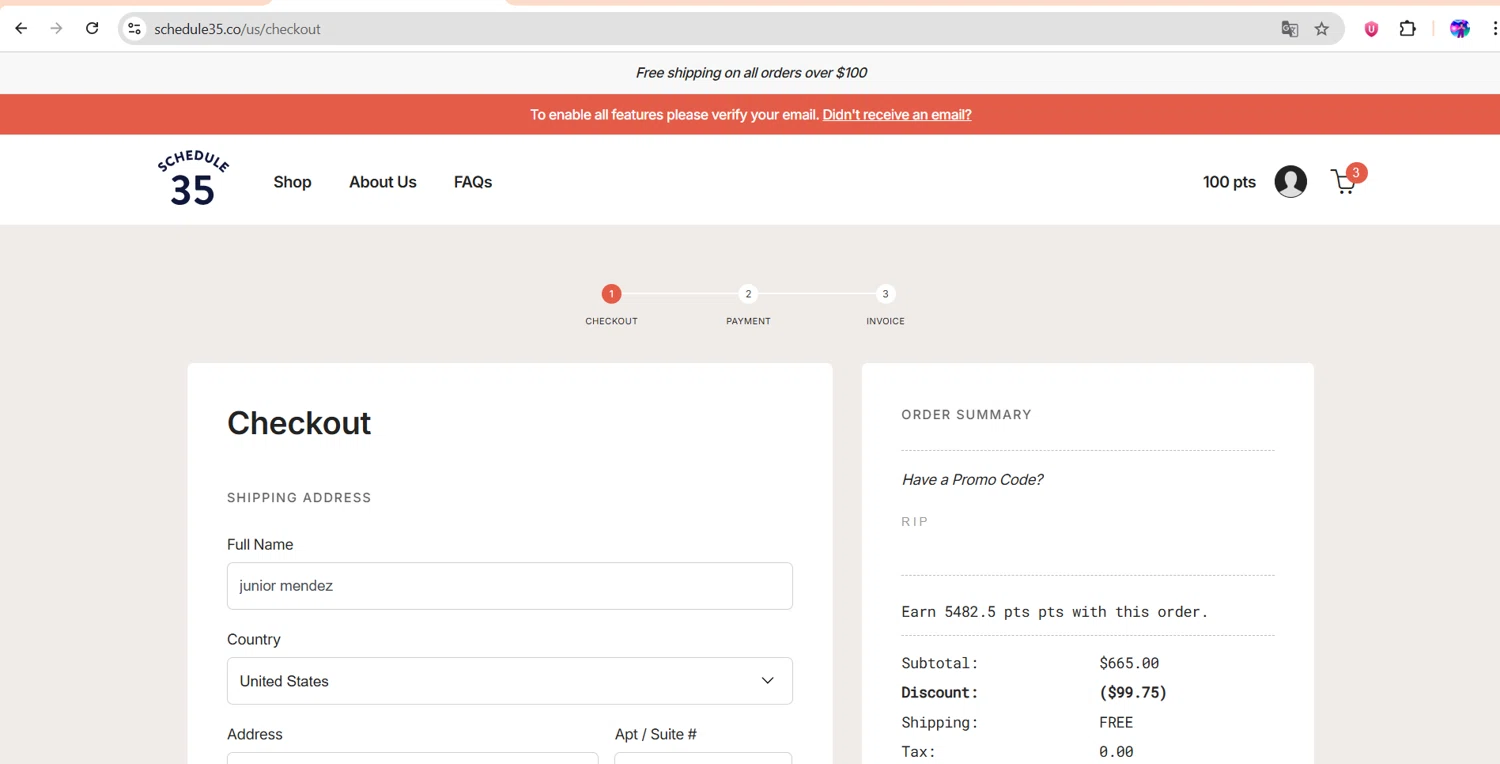Click 'Have a Promo Code?' text
The image size is (1500, 764).
tap(972, 480)
